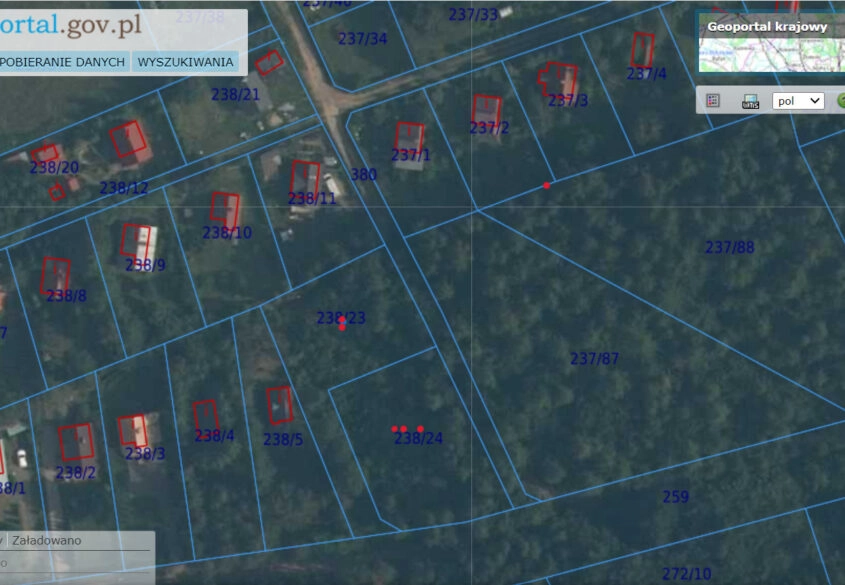Click the red markers at parcel 238/23
The image size is (845, 585).
pos(342,324)
